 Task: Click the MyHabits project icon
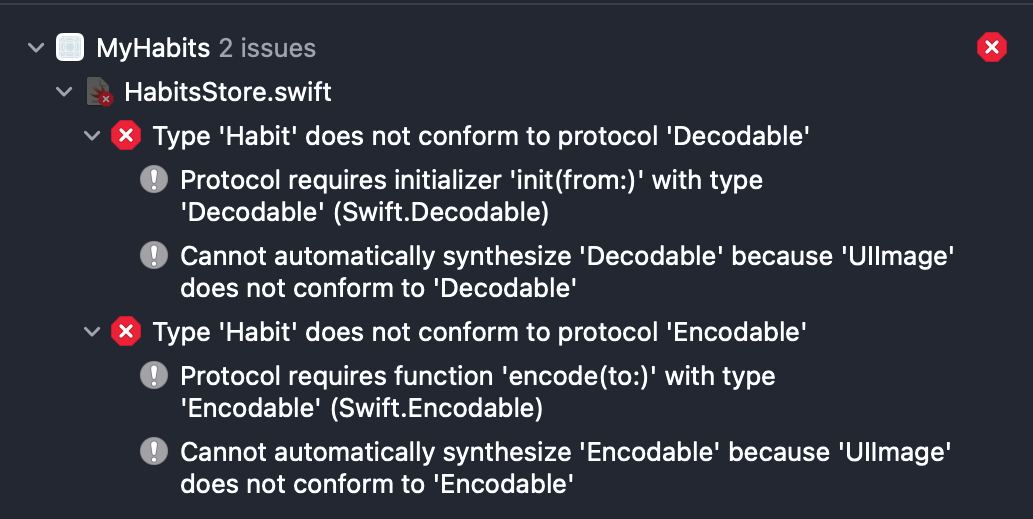70,47
